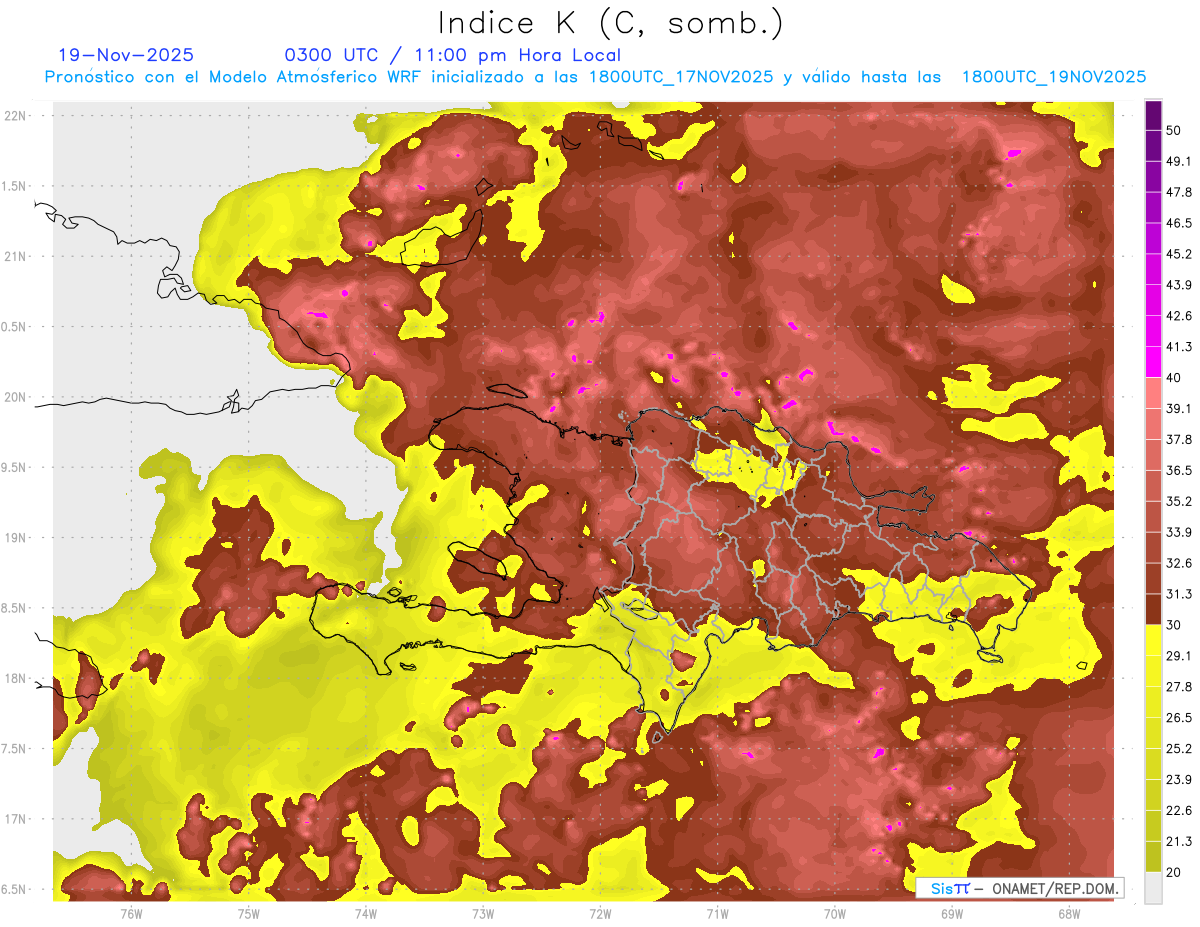
Task: Click the "72W" longitude label
Action: tap(600, 913)
